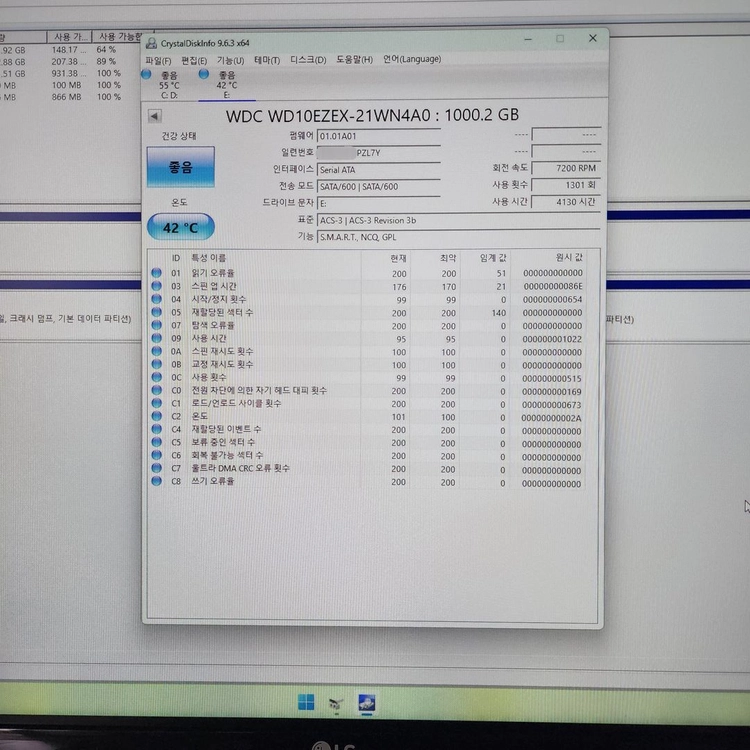Click the CrystalDiskInfo title bar app icon
This screenshot has height=750, width=750.
click(x=152, y=43)
